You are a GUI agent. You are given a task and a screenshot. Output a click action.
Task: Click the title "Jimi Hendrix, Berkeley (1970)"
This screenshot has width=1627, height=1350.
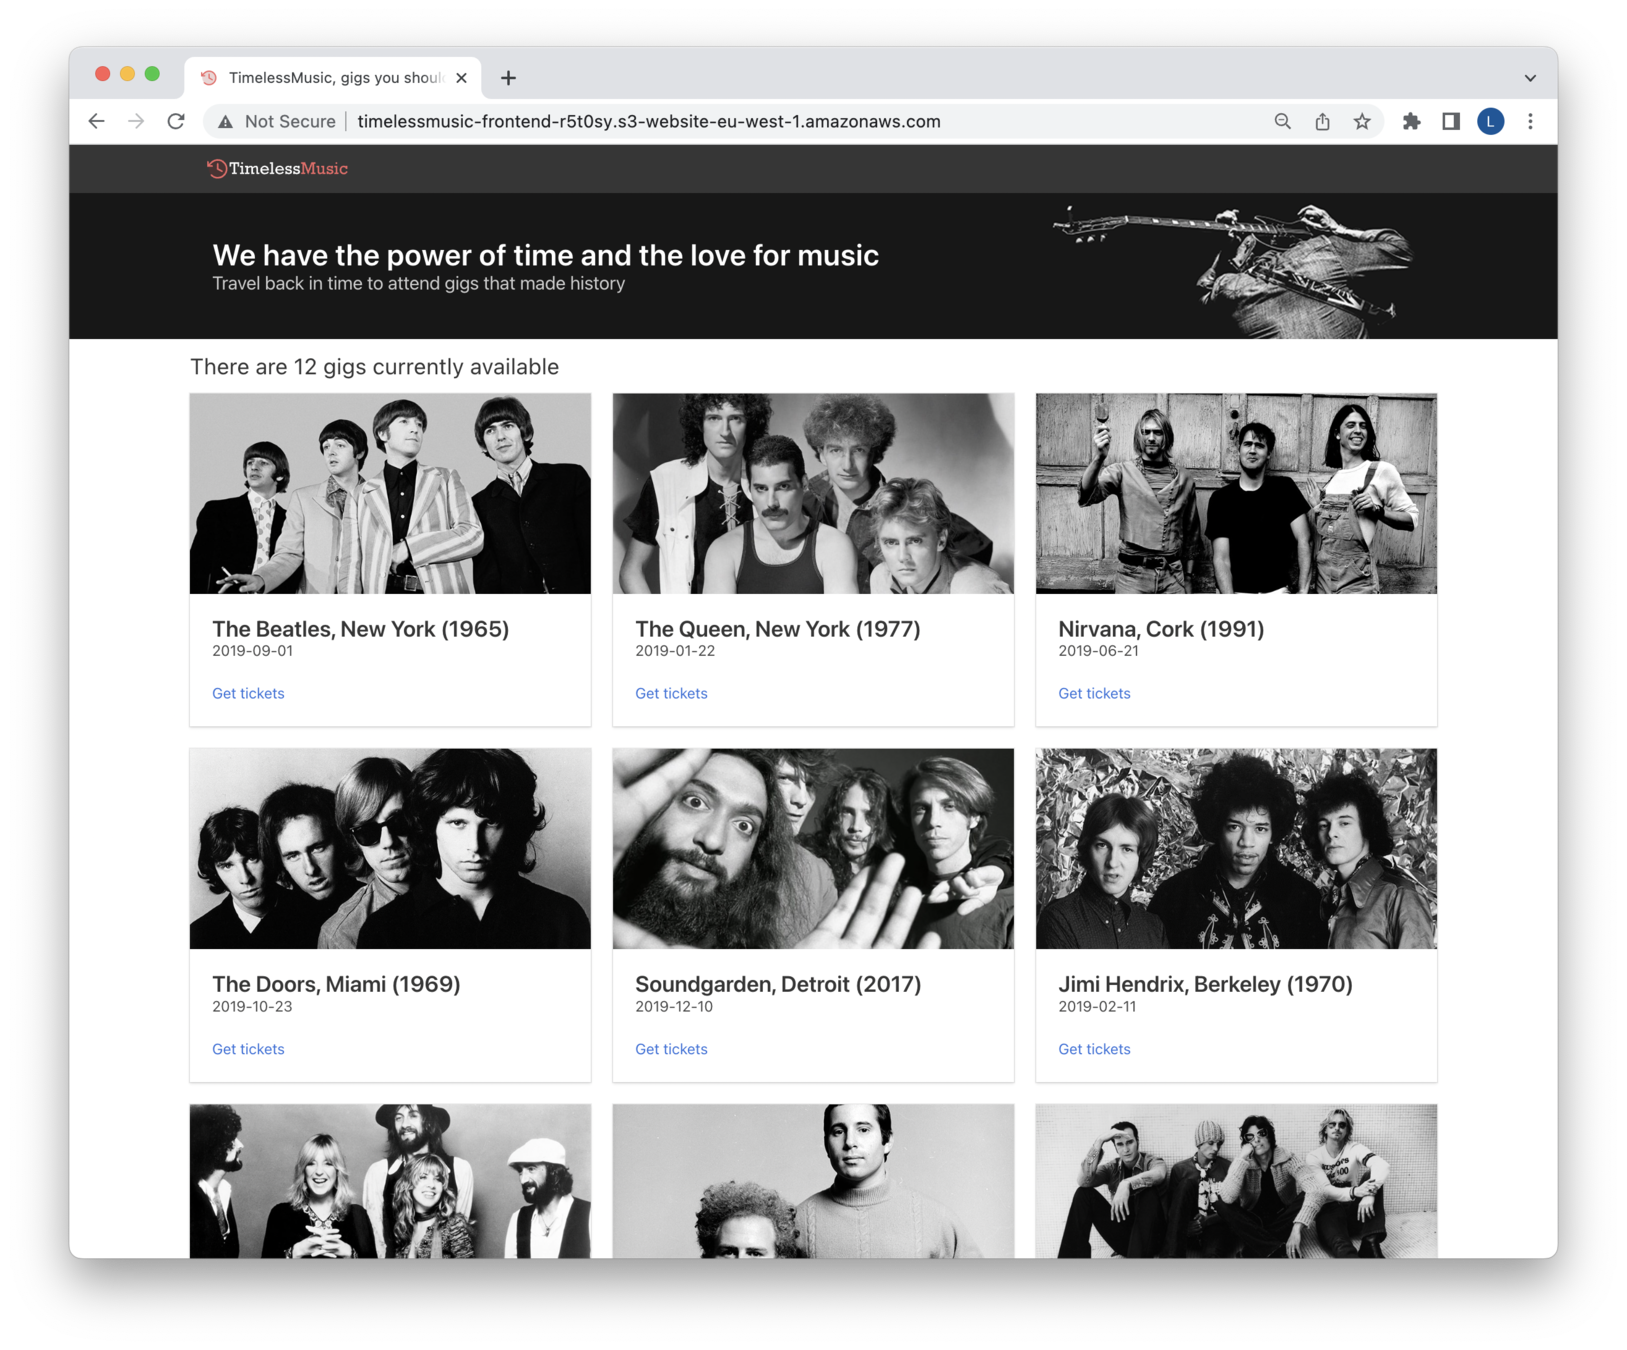point(1205,984)
